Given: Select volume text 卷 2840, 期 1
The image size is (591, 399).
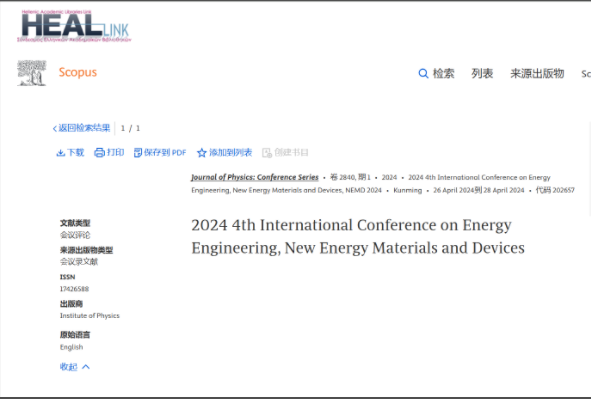Looking at the screenshot, I should click(350, 177).
